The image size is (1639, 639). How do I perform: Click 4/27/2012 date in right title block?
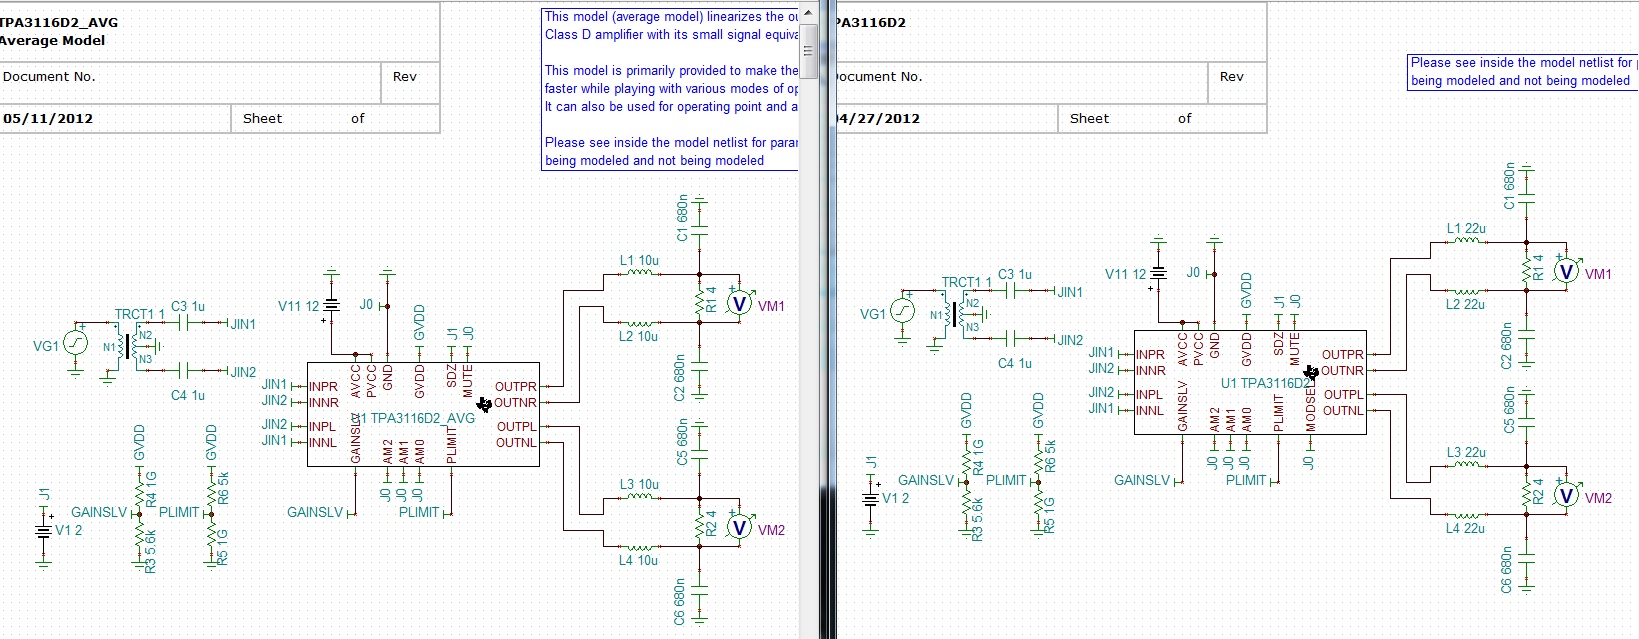click(x=878, y=118)
